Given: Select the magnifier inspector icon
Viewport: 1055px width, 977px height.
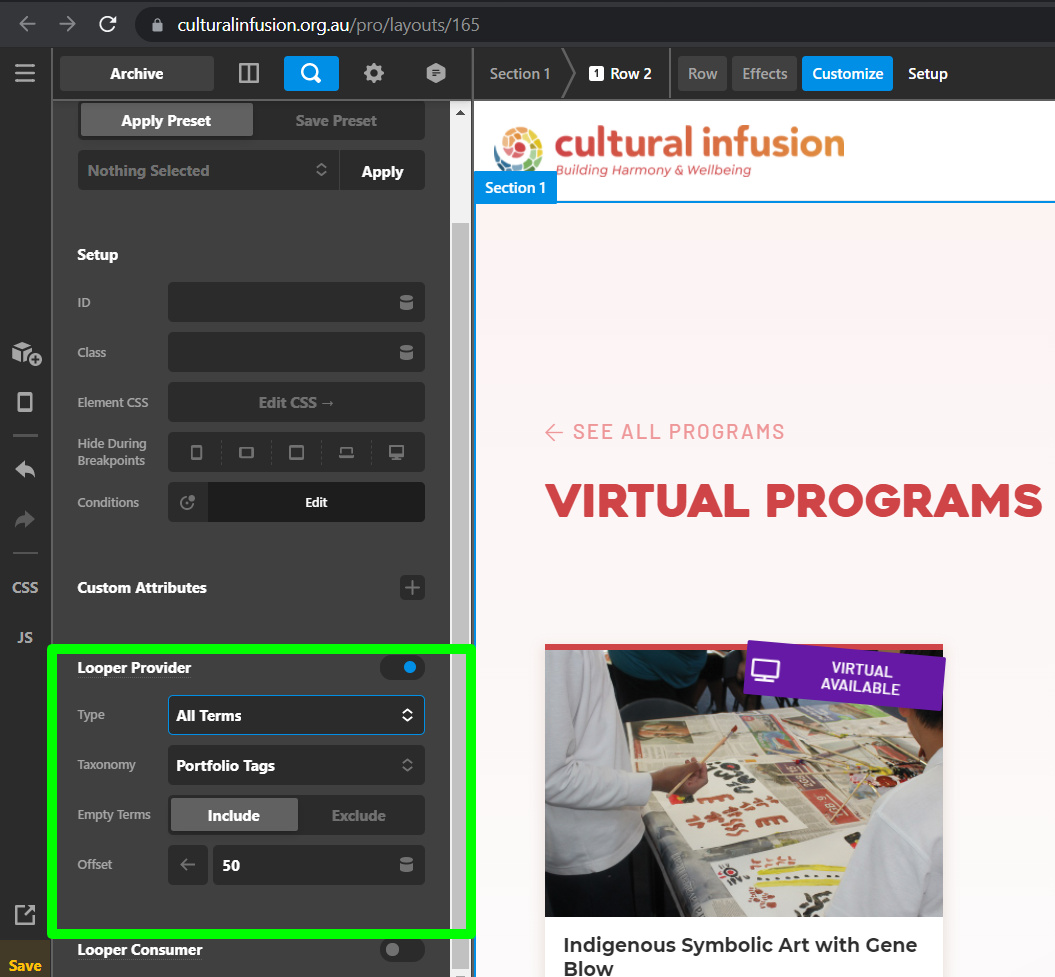Looking at the screenshot, I should (x=311, y=73).
